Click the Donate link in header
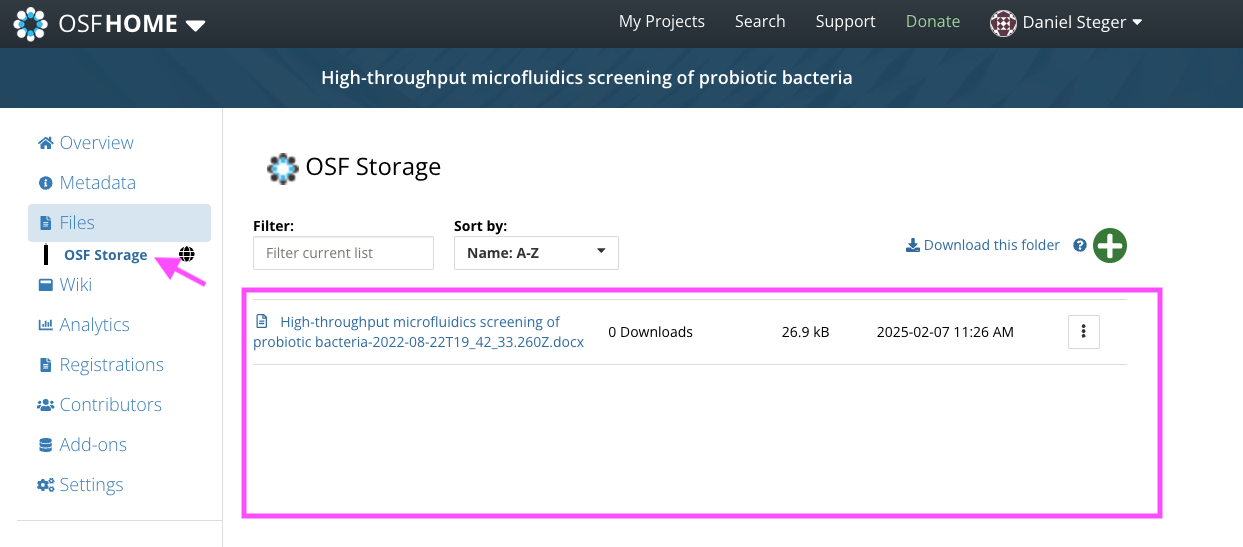Viewport: 1243px width, 547px height. (x=932, y=22)
